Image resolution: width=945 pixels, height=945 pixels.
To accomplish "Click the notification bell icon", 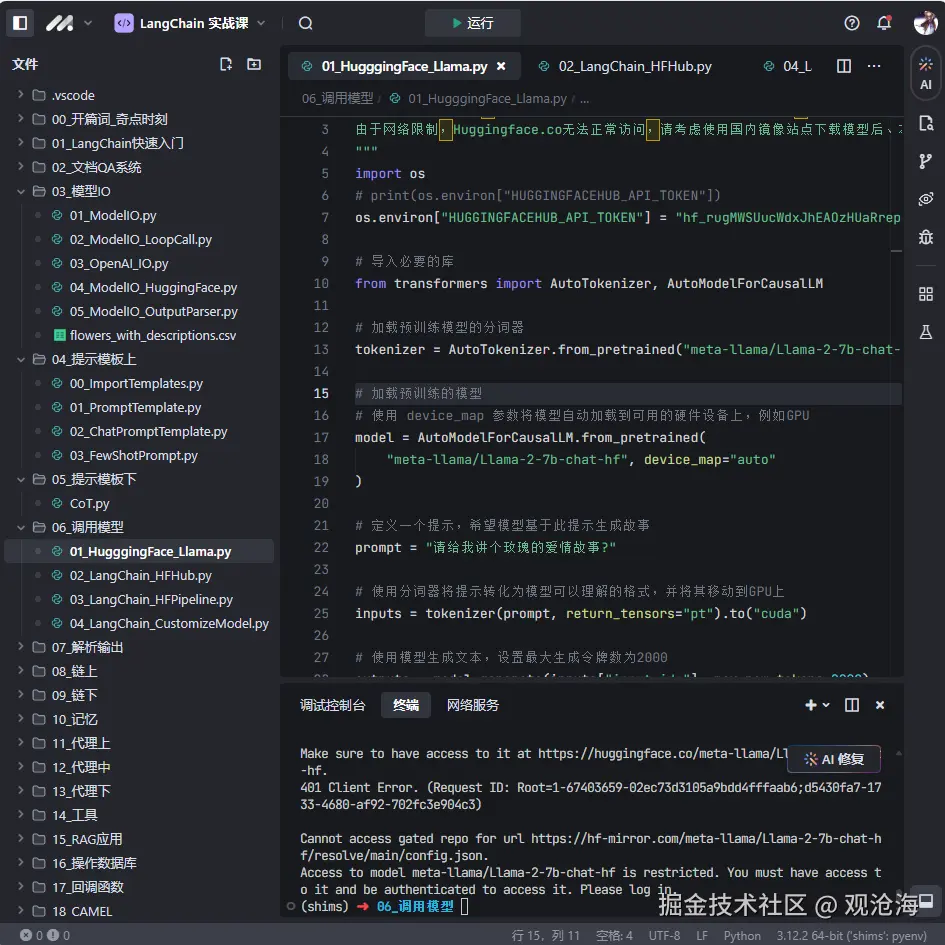I will 884,23.
